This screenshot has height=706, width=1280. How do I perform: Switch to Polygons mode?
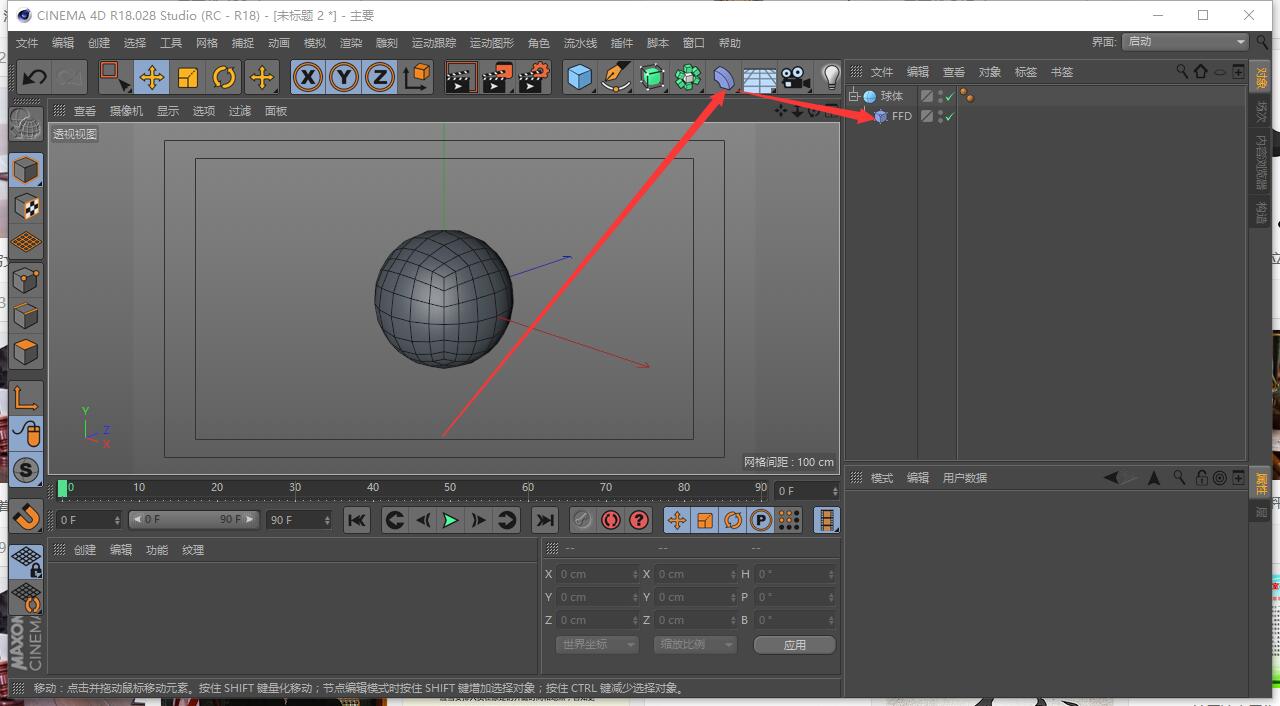(x=26, y=353)
